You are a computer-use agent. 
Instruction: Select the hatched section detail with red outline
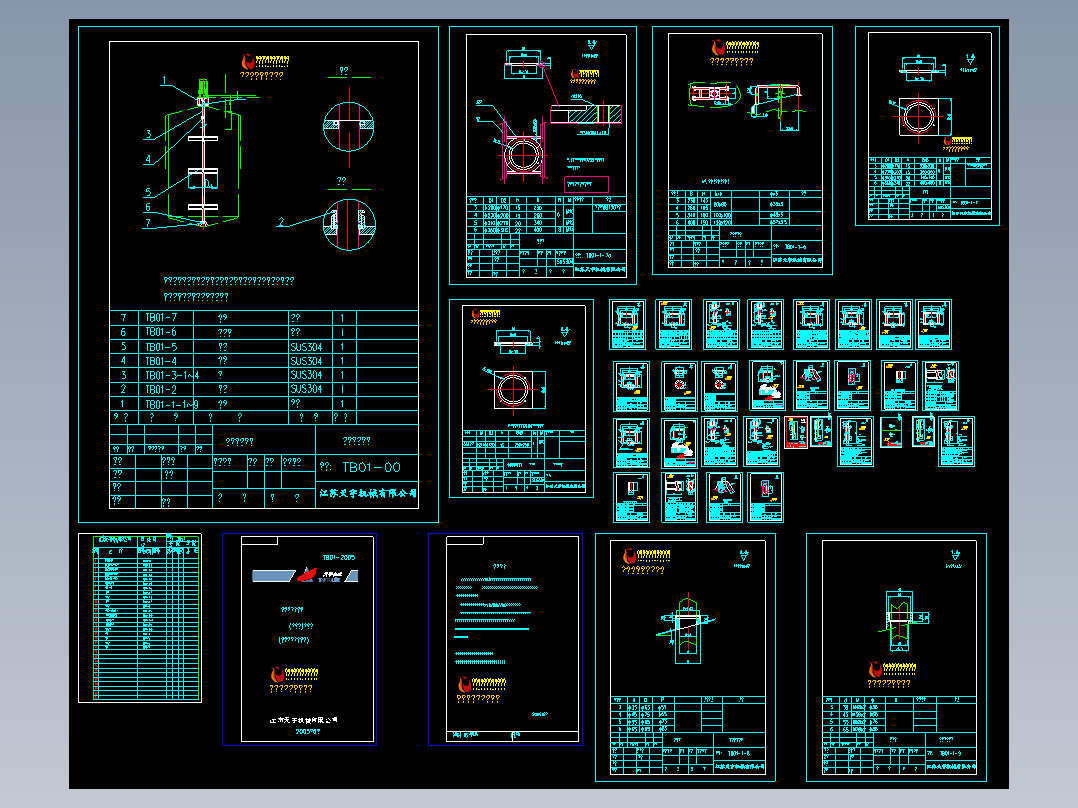point(586,114)
